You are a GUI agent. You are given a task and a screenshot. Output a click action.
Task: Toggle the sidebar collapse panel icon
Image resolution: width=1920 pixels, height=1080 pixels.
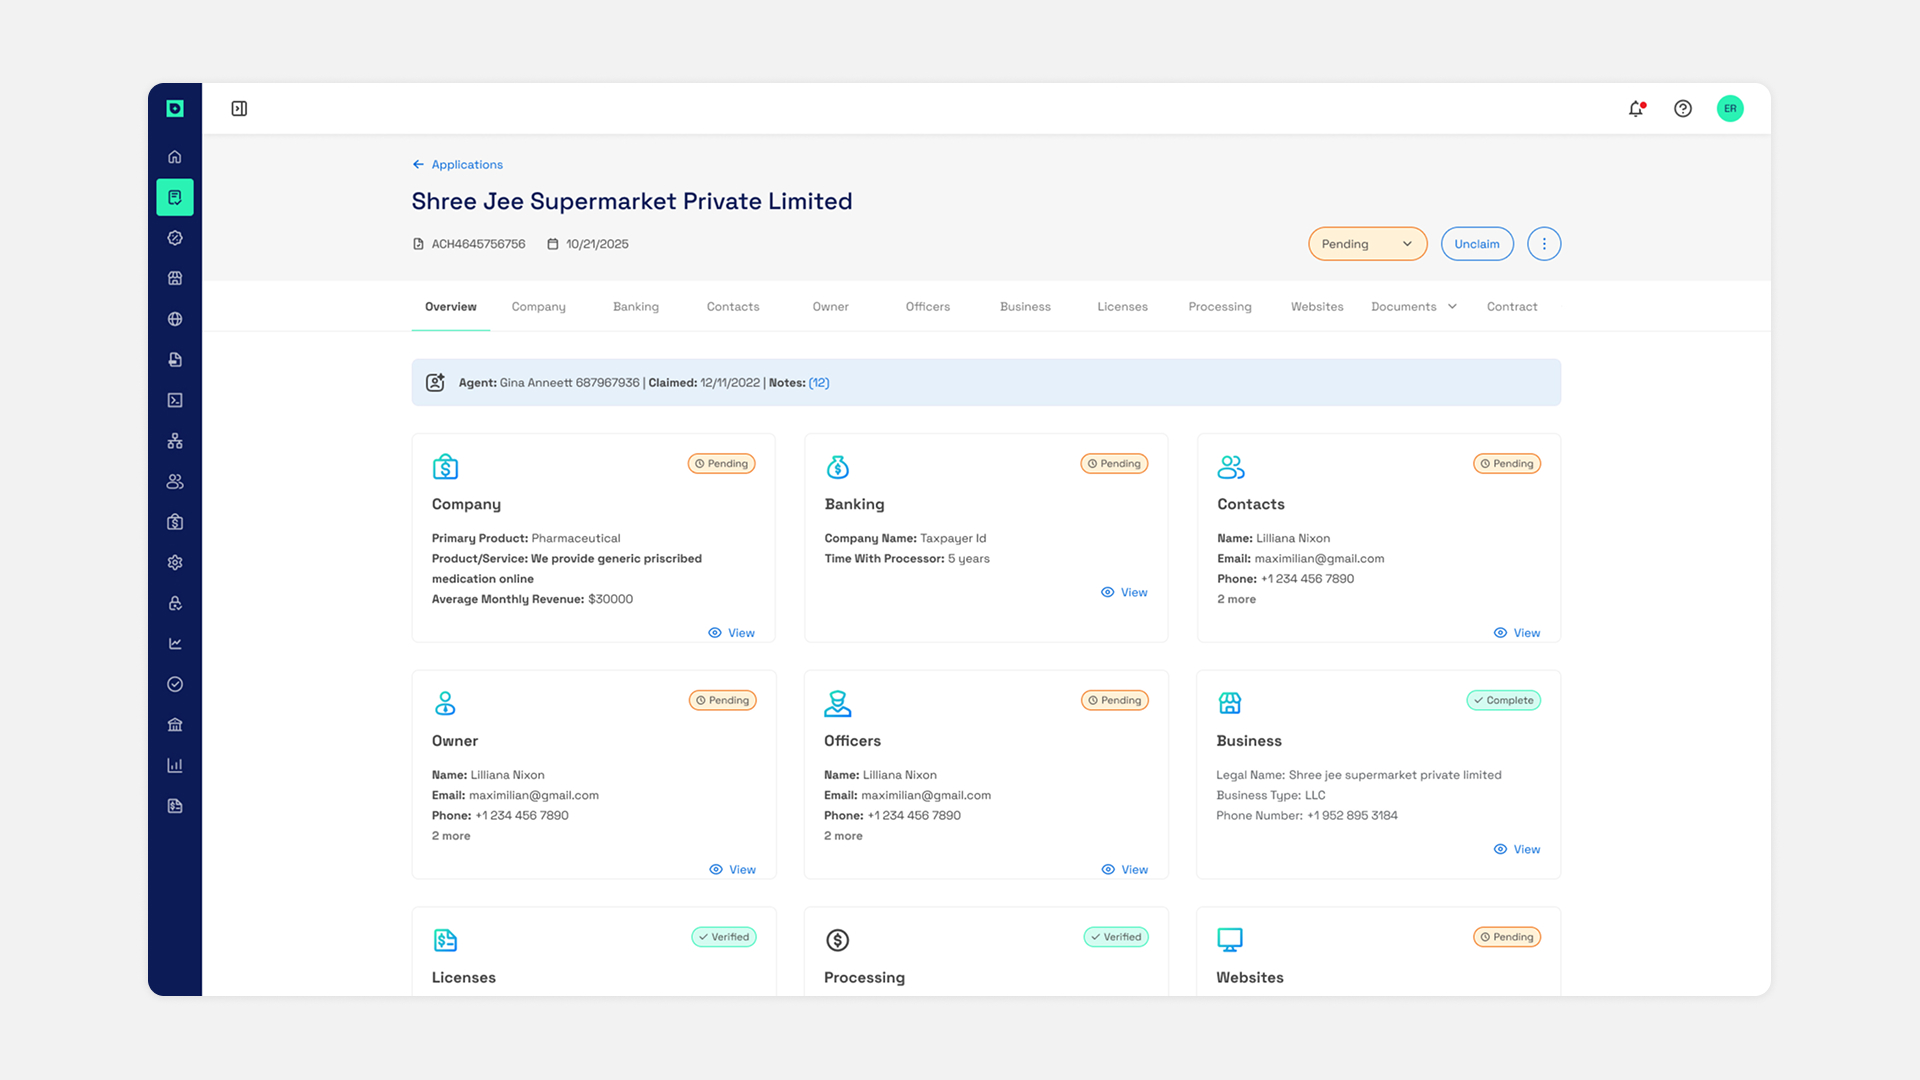[239, 109]
